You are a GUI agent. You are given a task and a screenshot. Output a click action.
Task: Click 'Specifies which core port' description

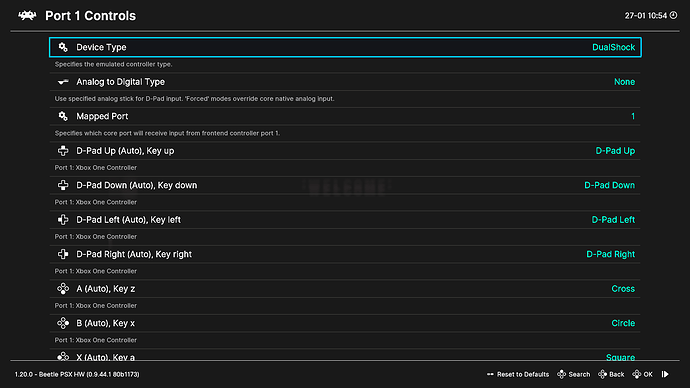click(x=167, y=133)
